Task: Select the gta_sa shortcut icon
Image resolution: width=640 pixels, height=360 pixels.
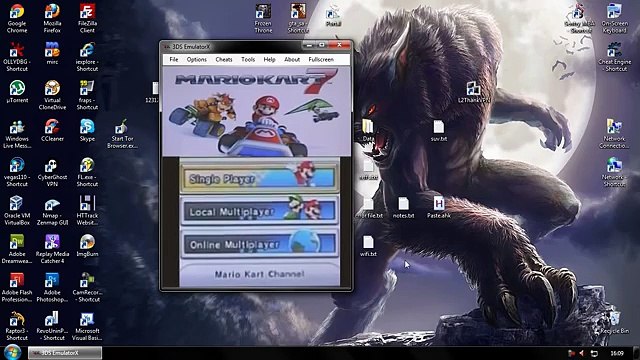Action: [x=298, y=19]
